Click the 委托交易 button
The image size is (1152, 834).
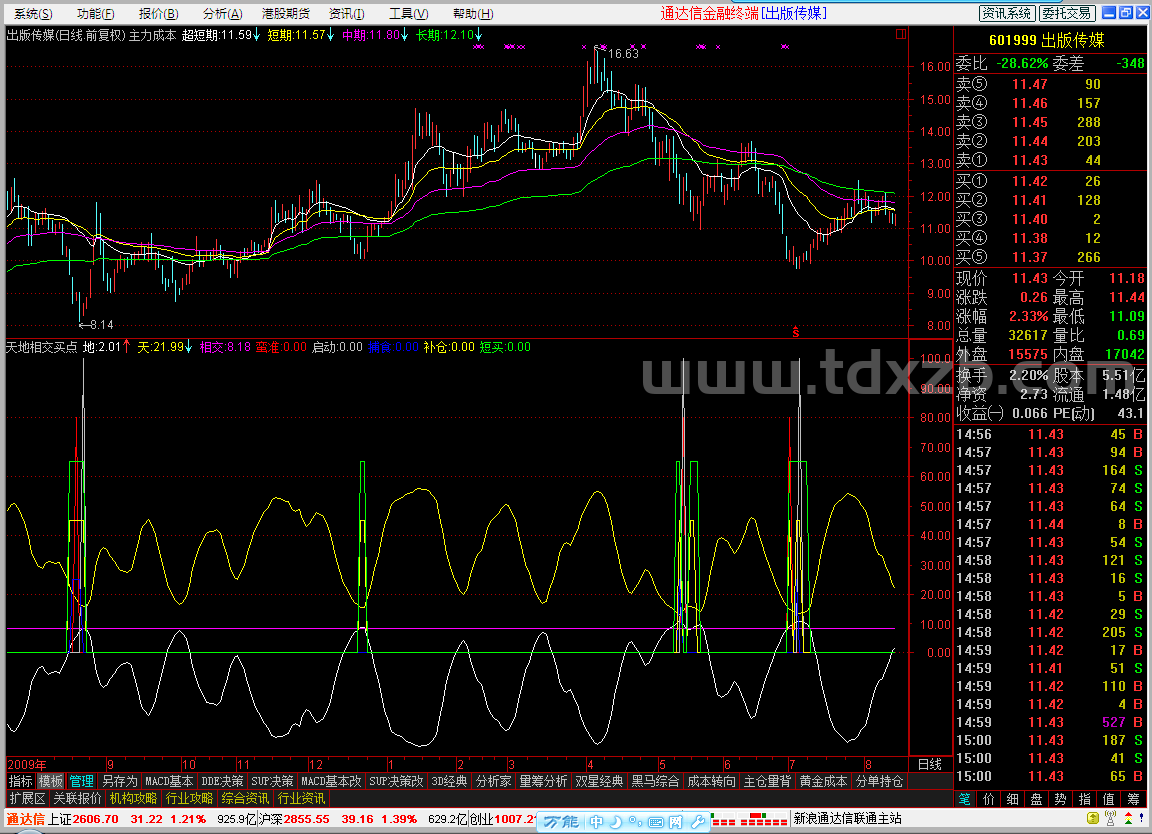[x=1068, y=13]
